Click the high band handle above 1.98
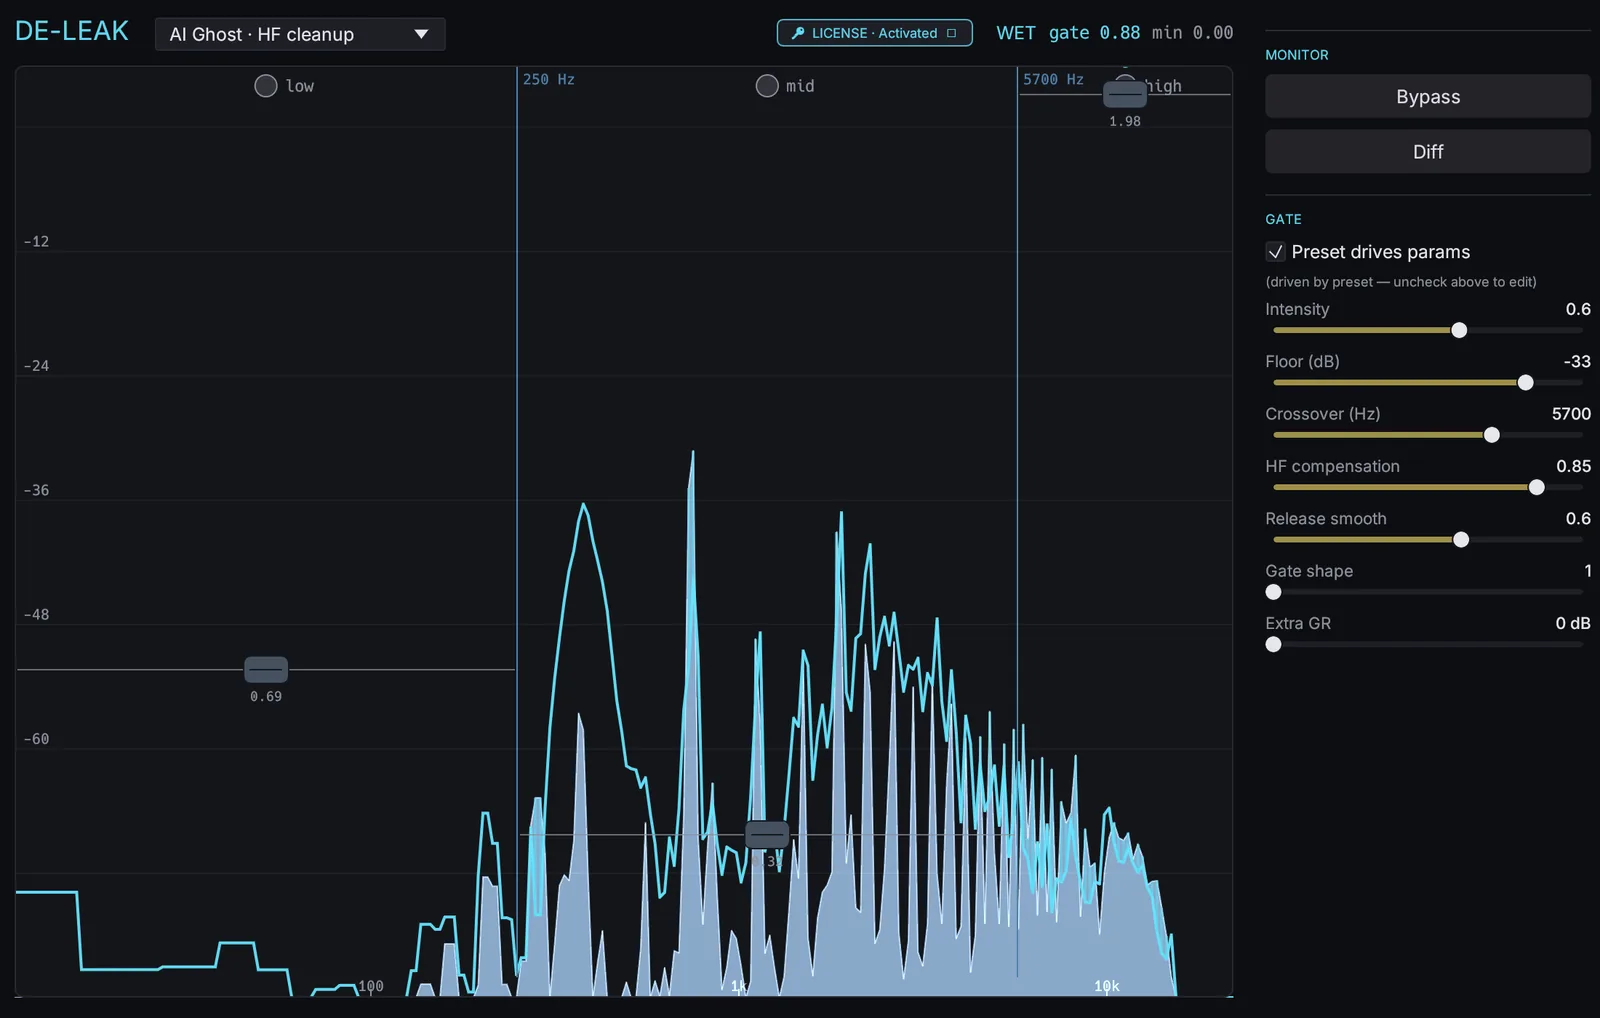Viewport: 1600px width, 1018px height. (x=1125, y=94)
